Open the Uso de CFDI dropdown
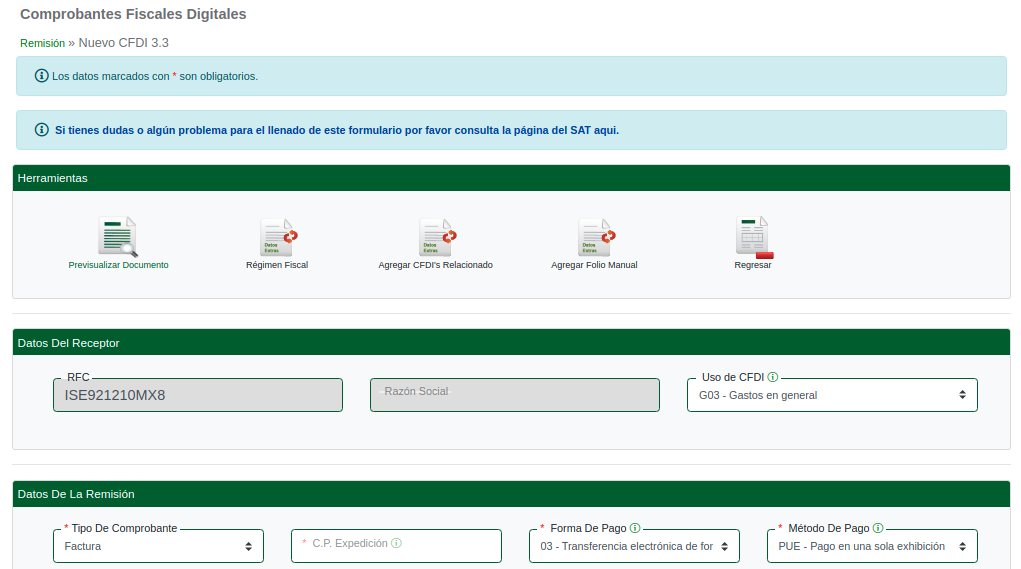 831,395
